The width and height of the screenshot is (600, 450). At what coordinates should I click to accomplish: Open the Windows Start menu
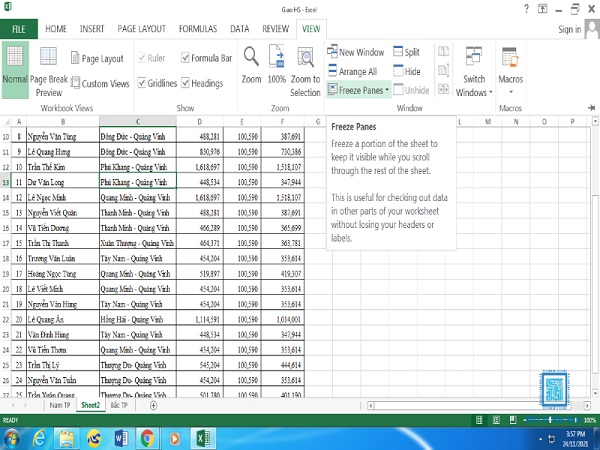pyautogui.click(x=11, y=439)
